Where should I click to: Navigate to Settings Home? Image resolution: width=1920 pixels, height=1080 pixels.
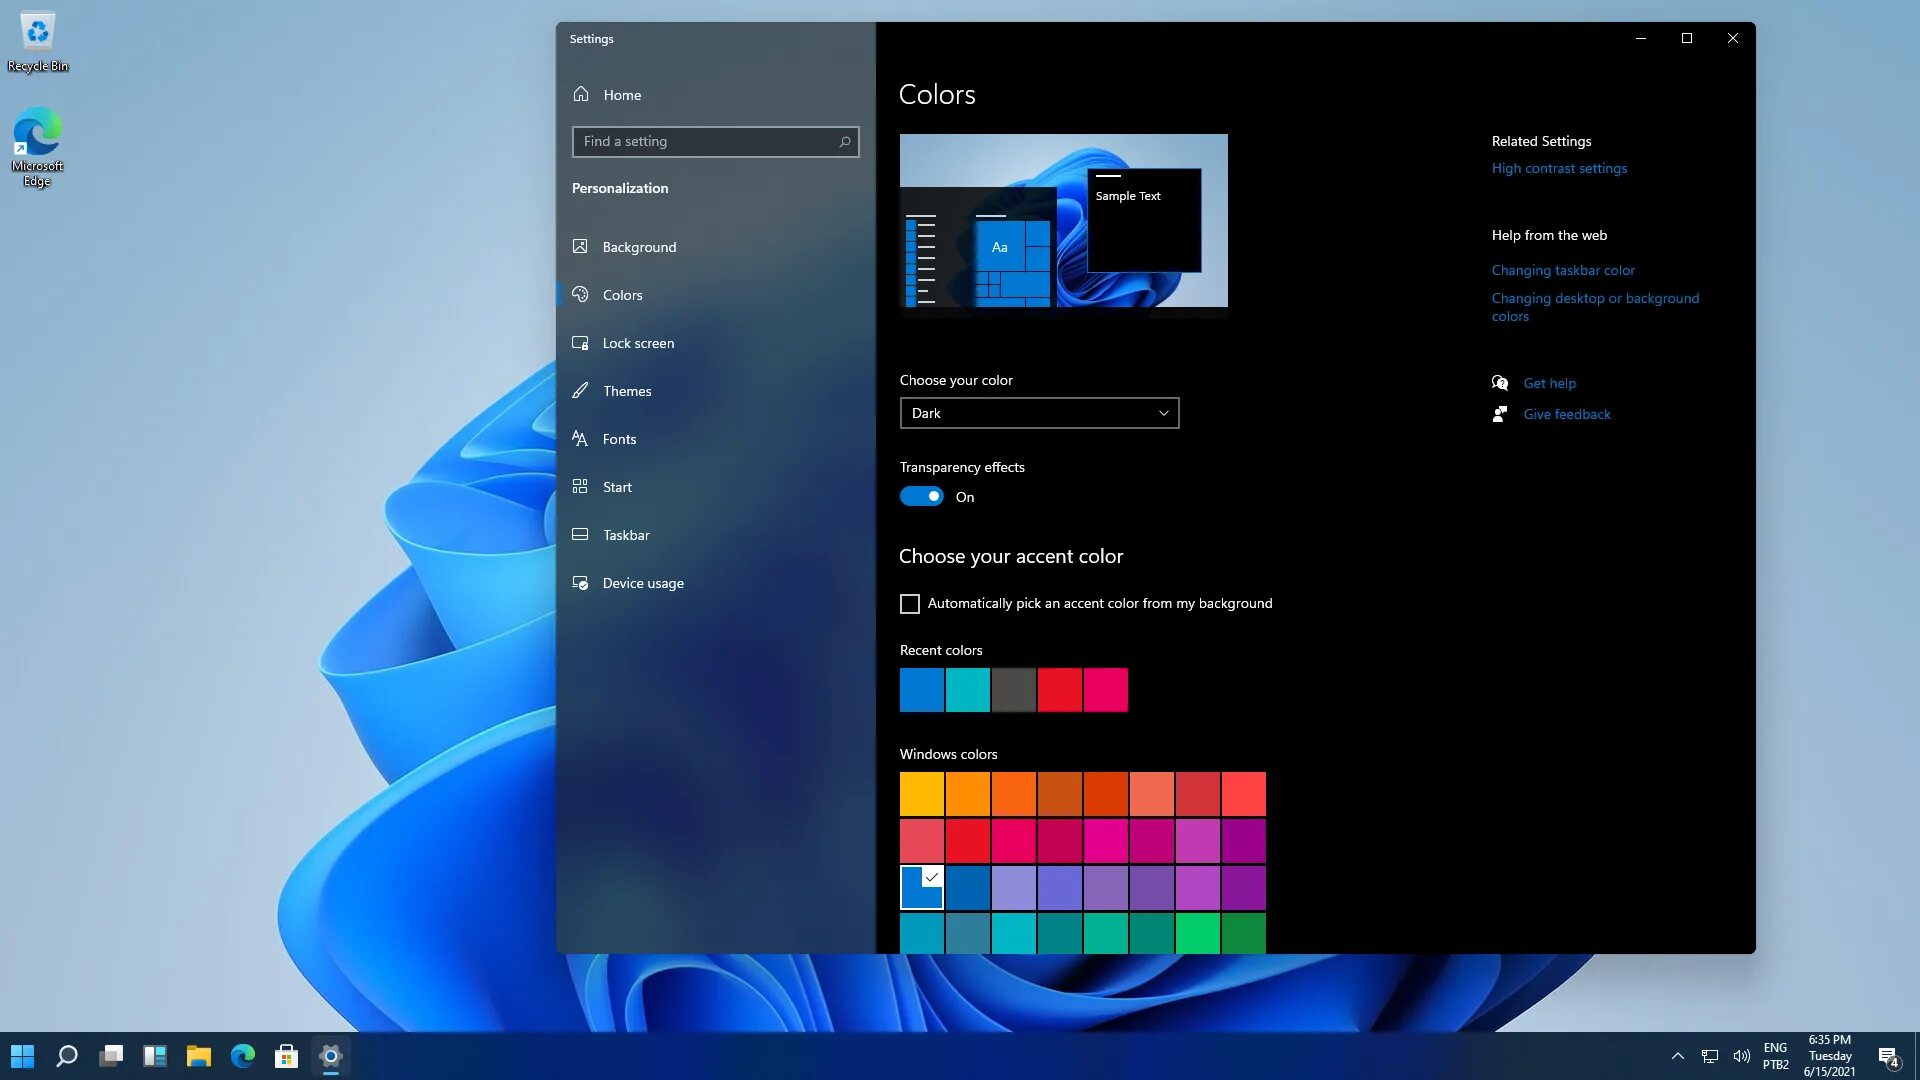621,94
